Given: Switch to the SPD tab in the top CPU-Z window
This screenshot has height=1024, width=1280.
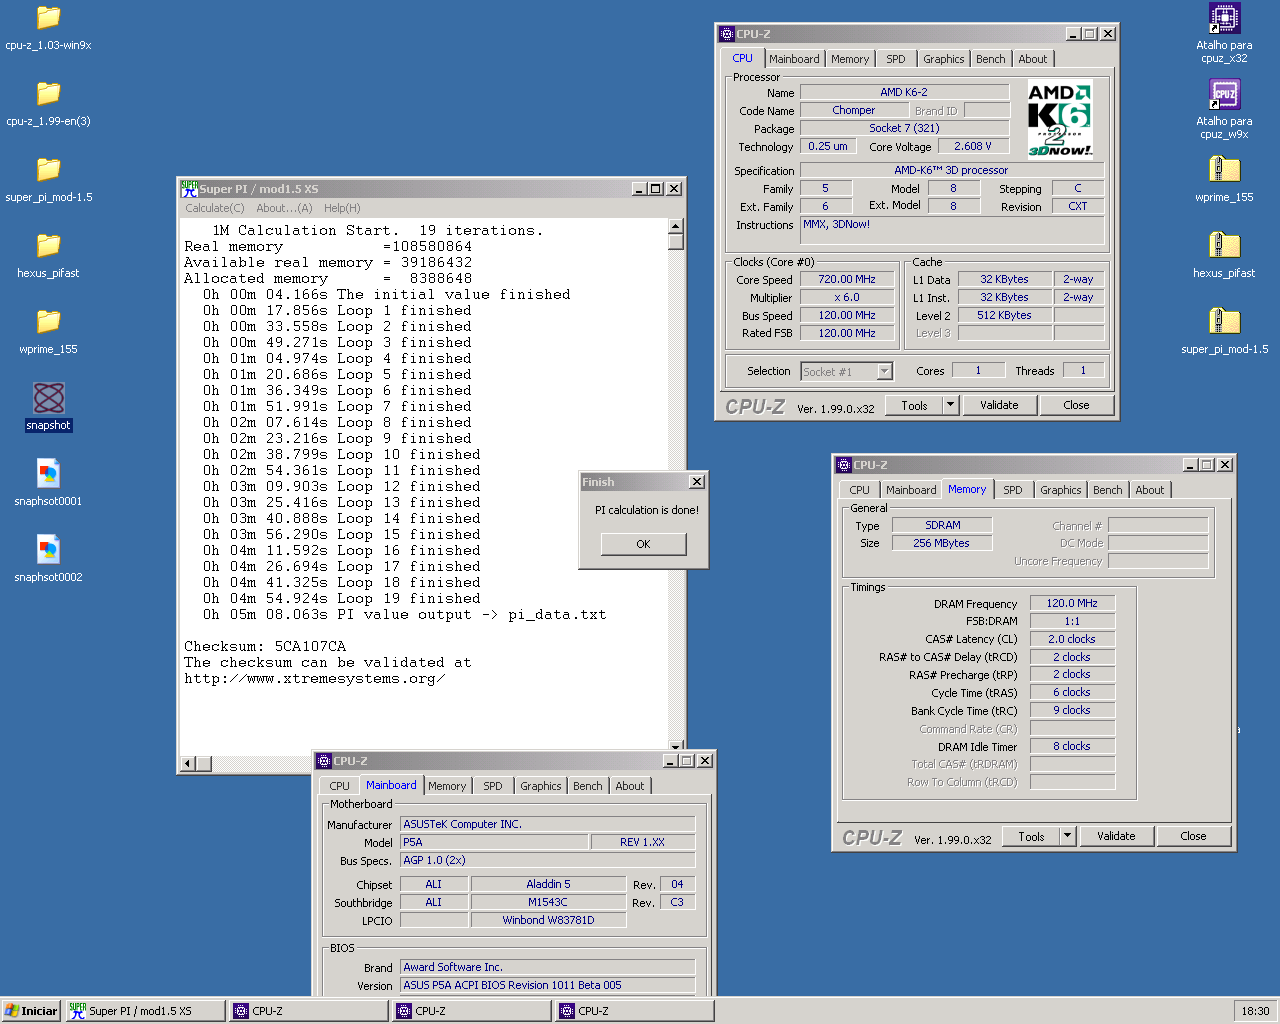Looking at the screenshot, I should pyautogui.click(x=896, y=58).
